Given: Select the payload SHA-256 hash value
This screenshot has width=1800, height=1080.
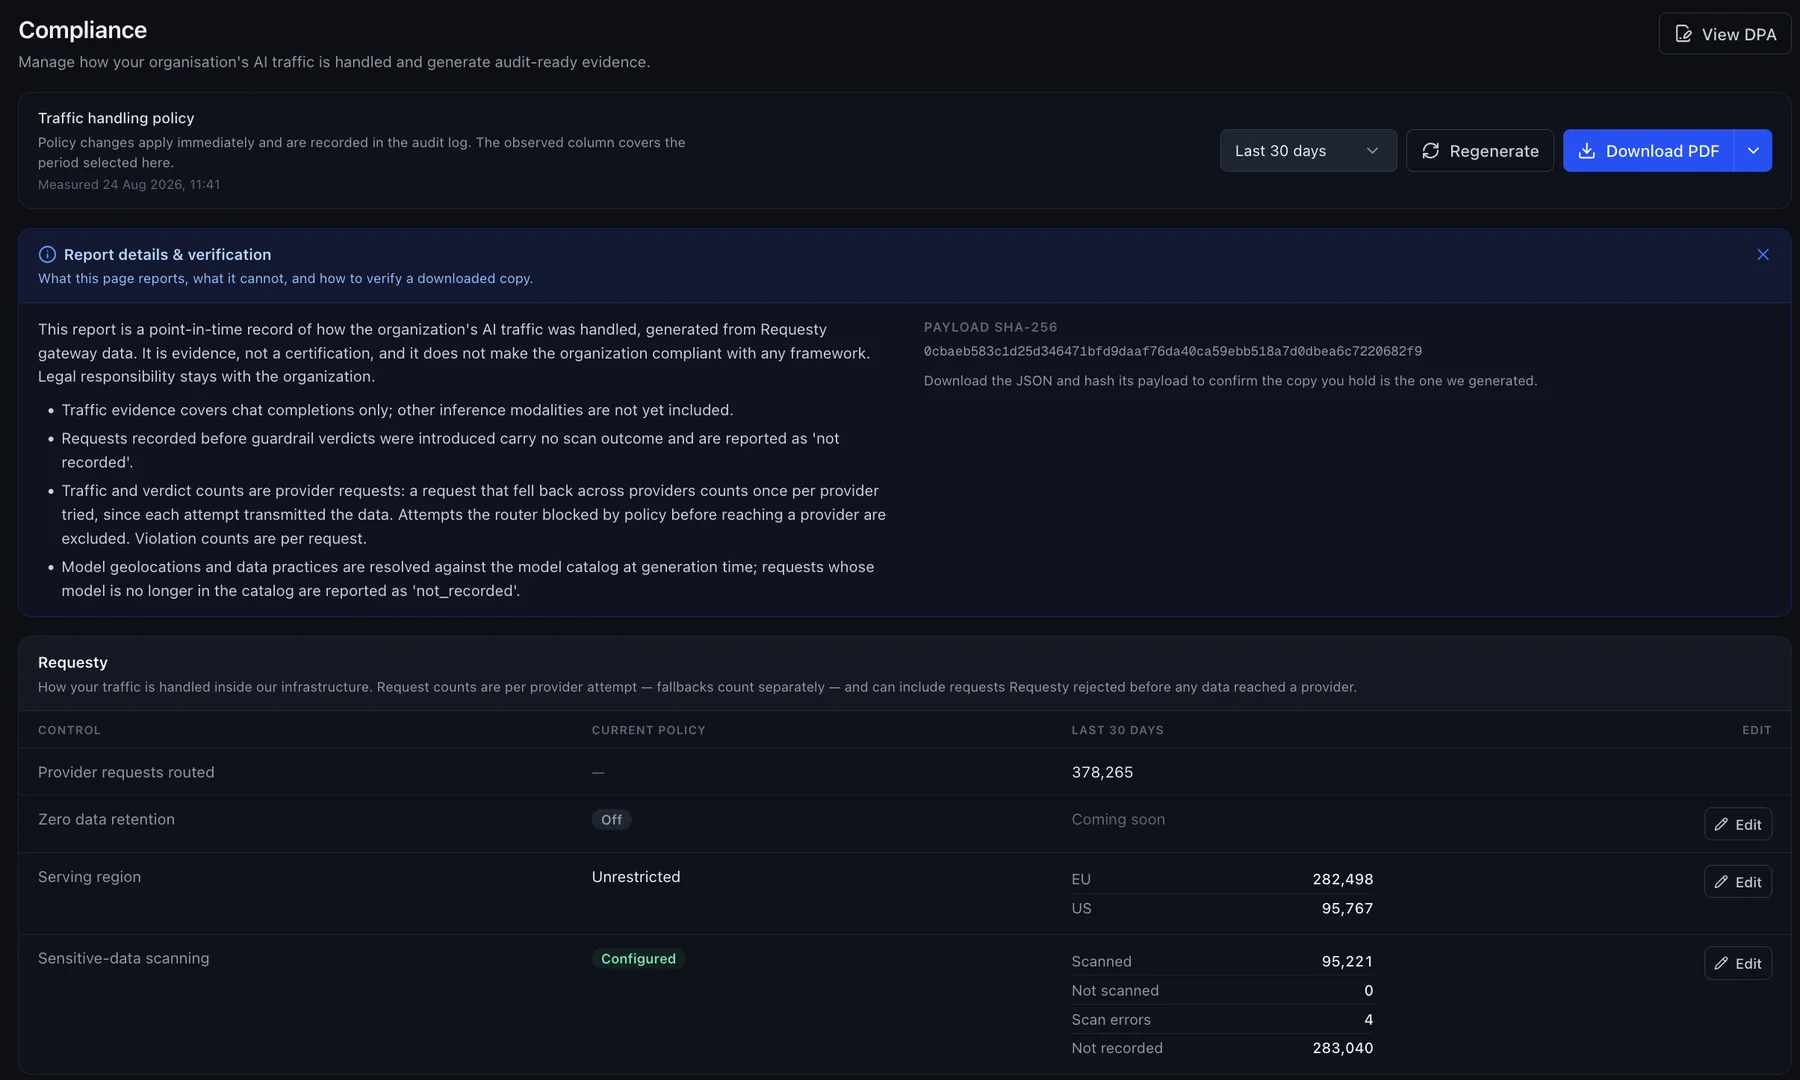Looking at the screenshot, I should click(1173, 352).
